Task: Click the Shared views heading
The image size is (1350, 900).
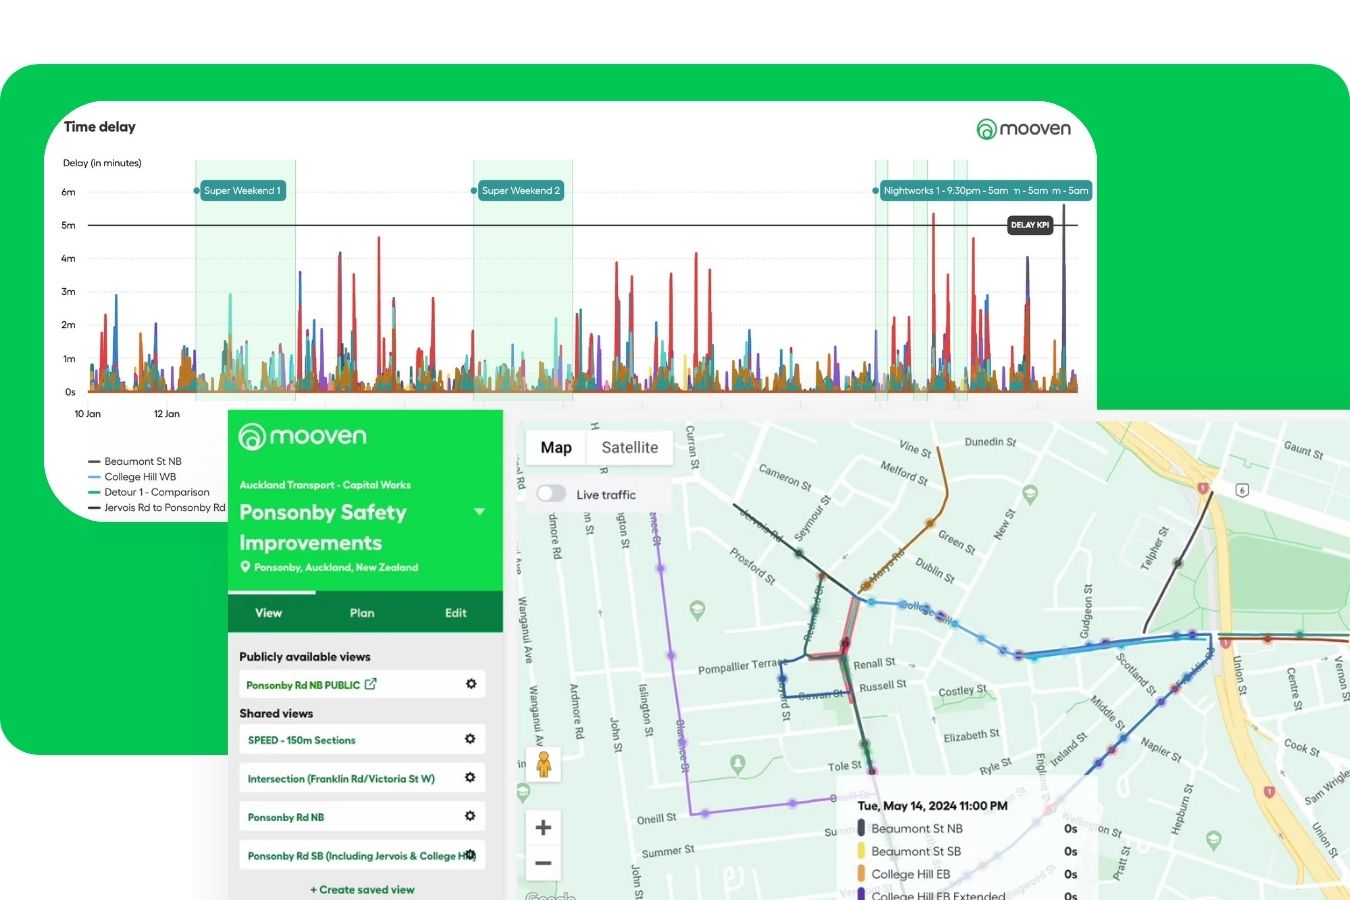Action: 276,713
